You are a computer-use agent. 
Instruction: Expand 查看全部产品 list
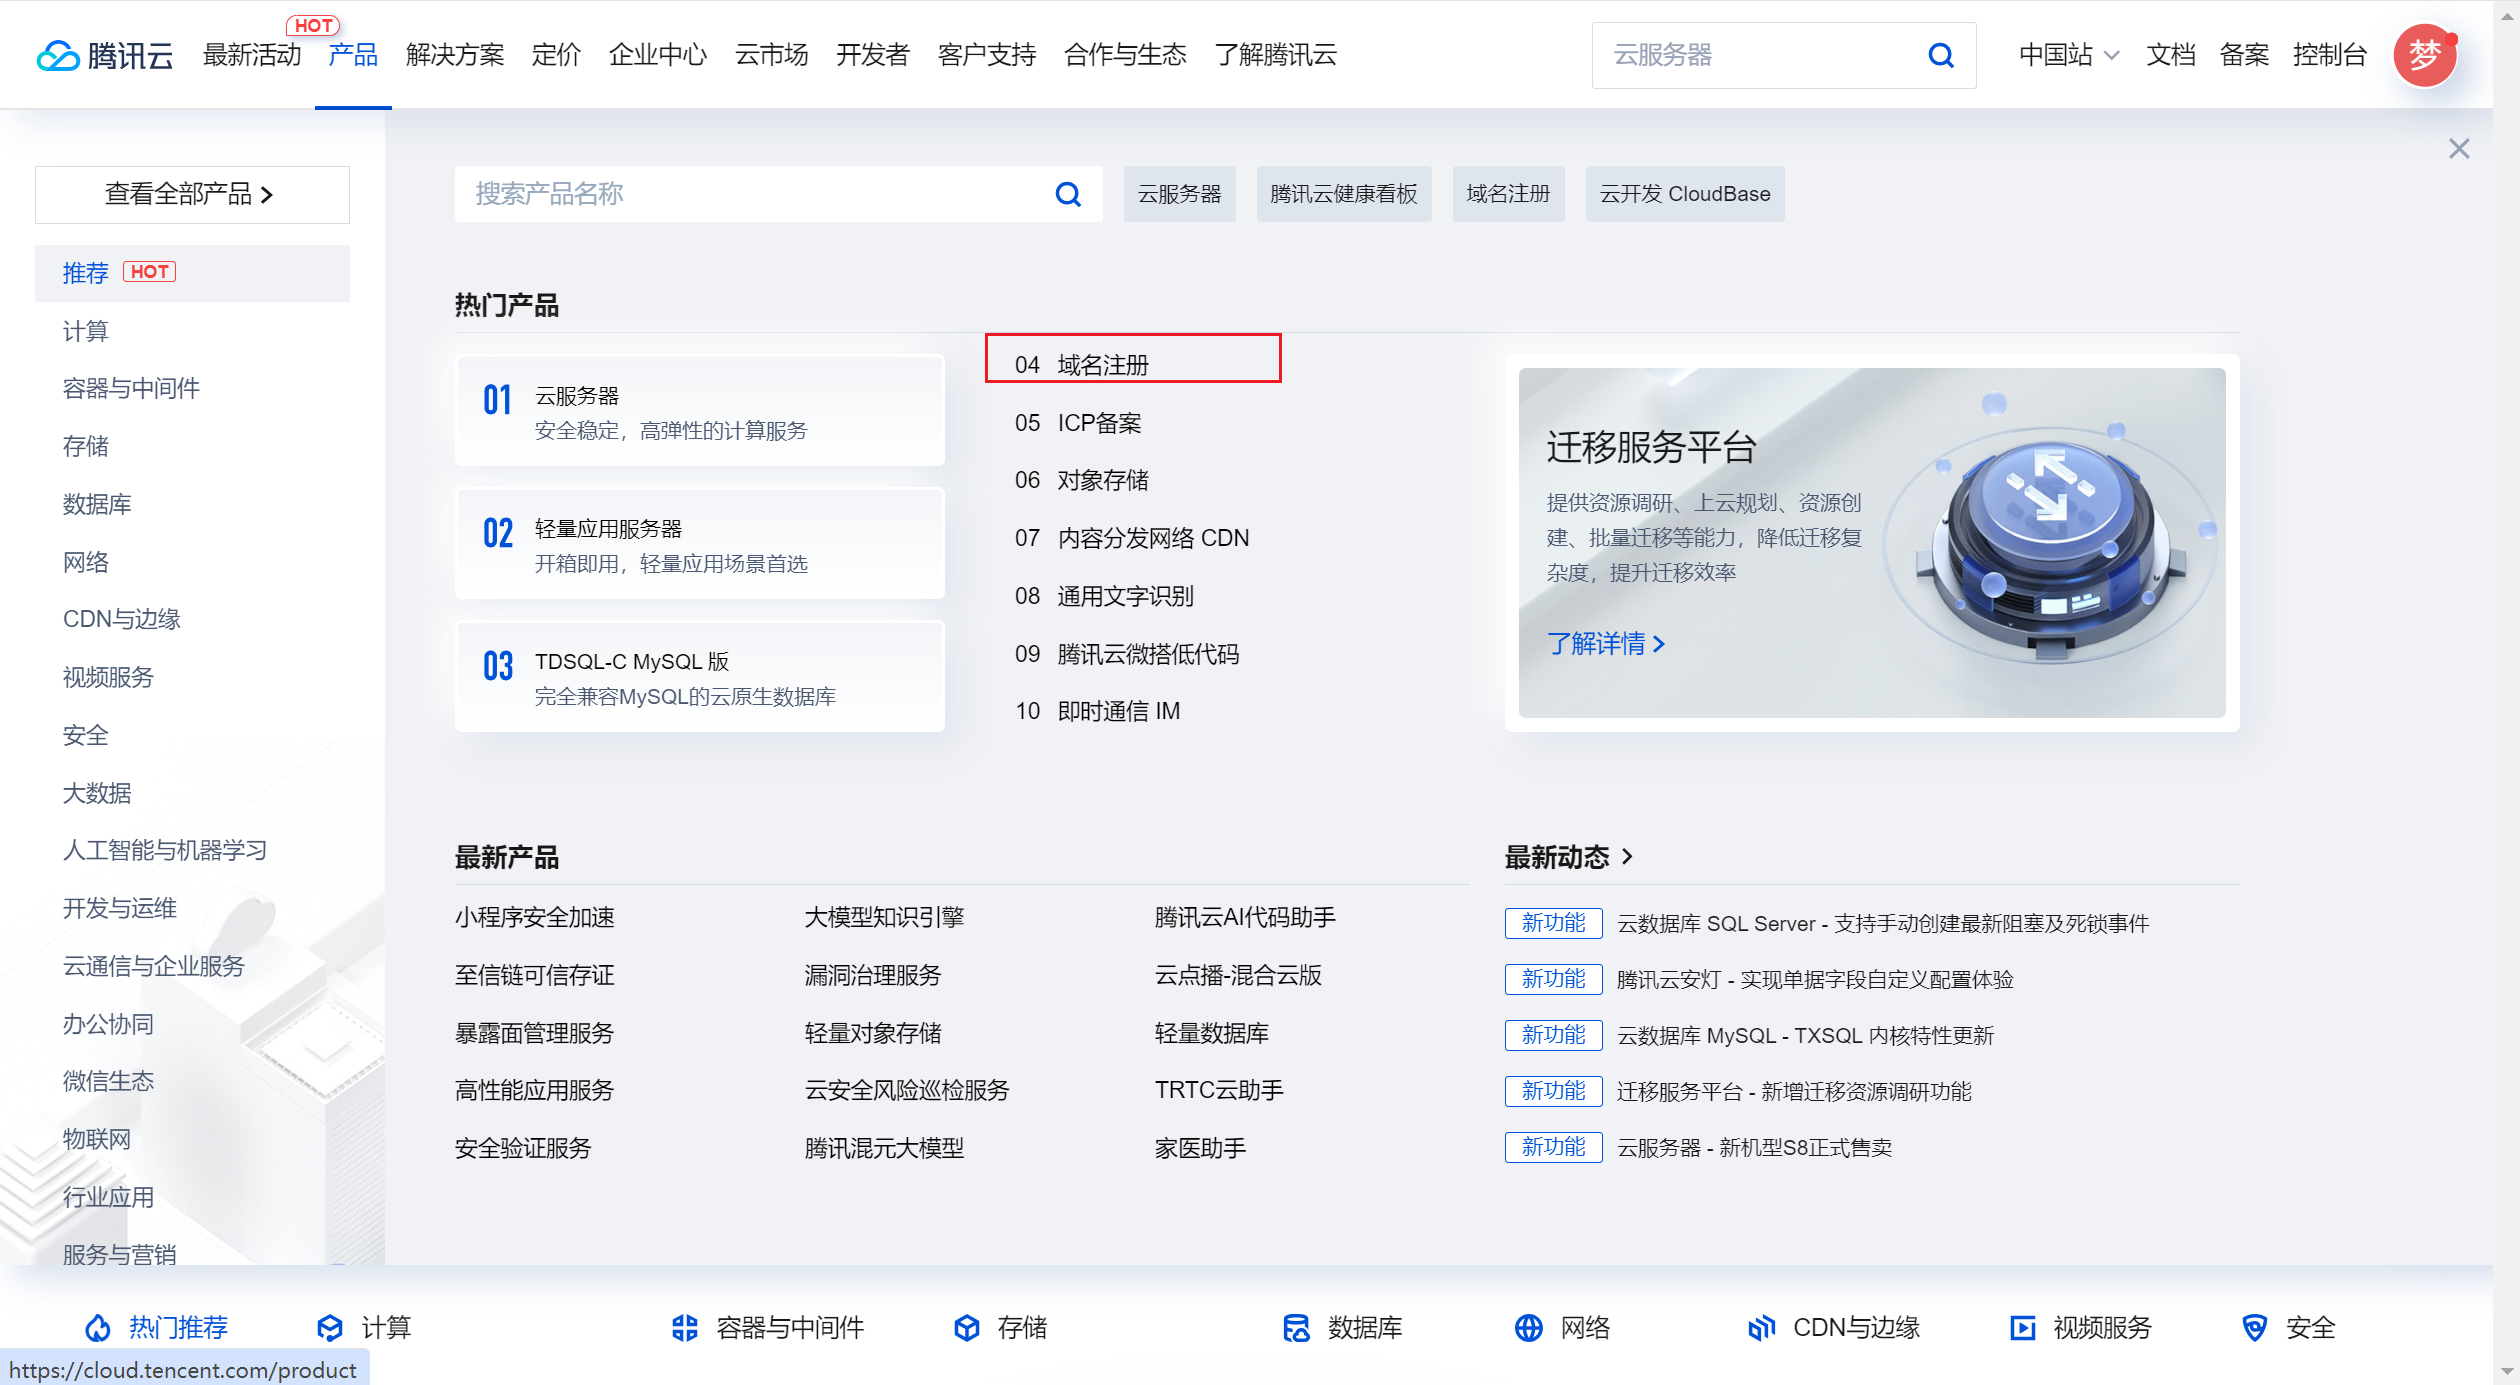click(x=192, y=194)
